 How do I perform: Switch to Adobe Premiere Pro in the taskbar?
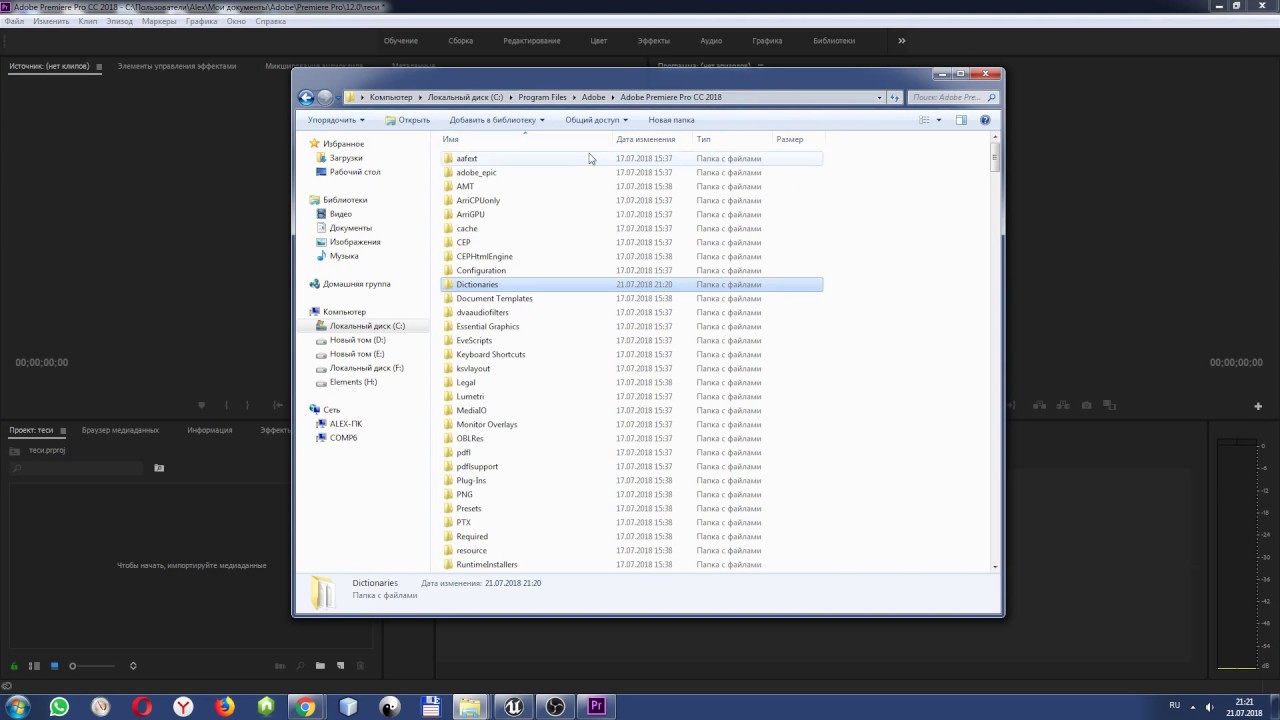point(596,707)
